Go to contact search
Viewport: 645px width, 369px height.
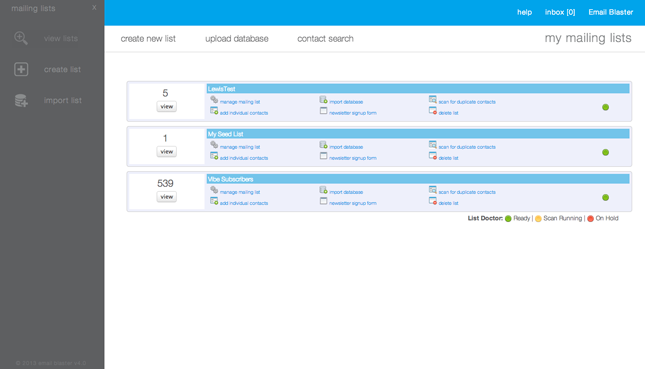(325, 39)
